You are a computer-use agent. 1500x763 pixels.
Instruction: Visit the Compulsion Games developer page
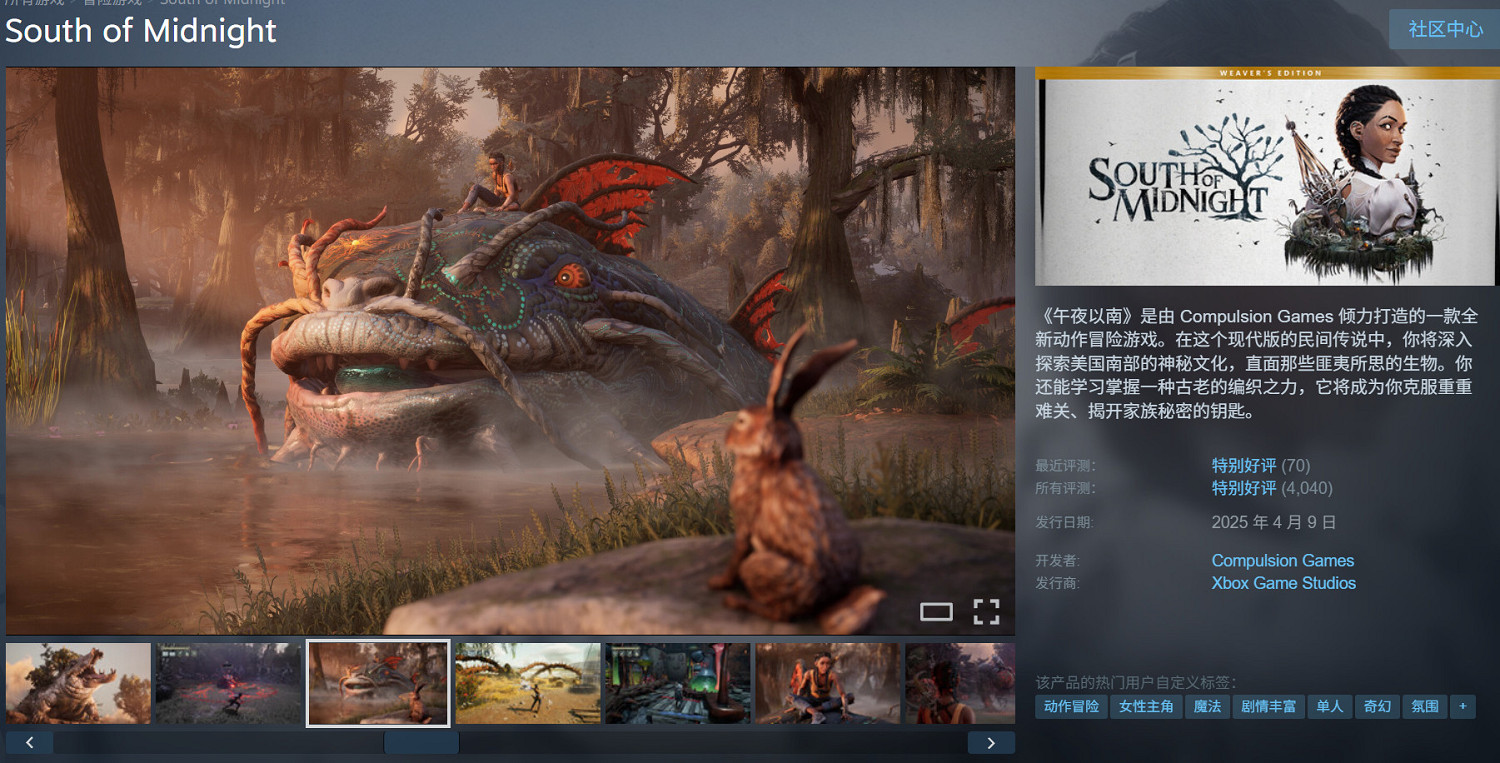(1283, 560)
